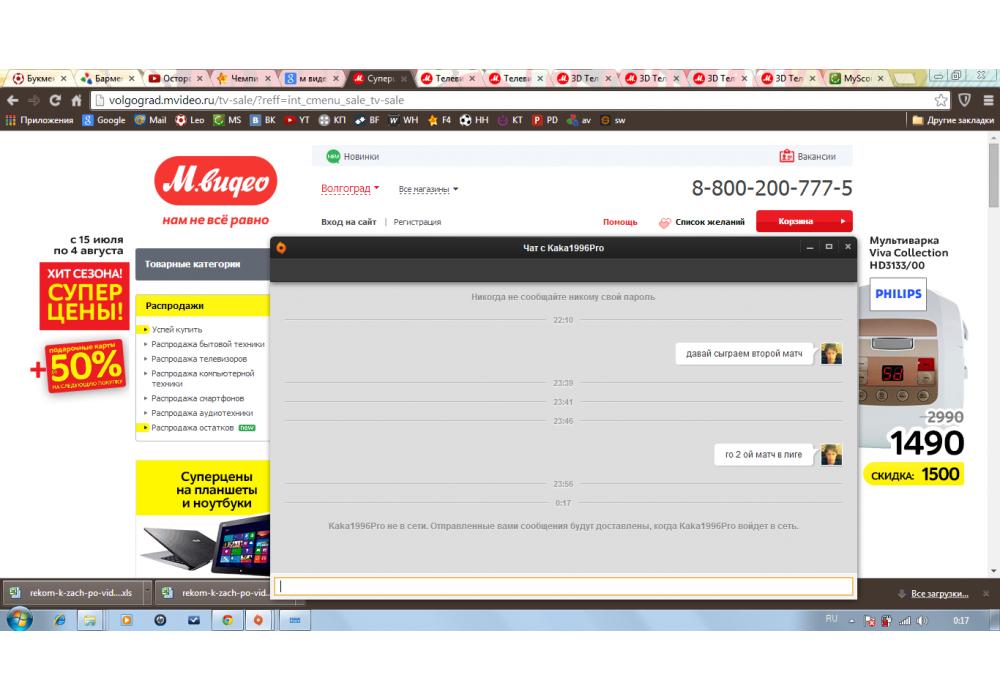
Task: Open the Google bookmark
Action: (x=104, y=120)
